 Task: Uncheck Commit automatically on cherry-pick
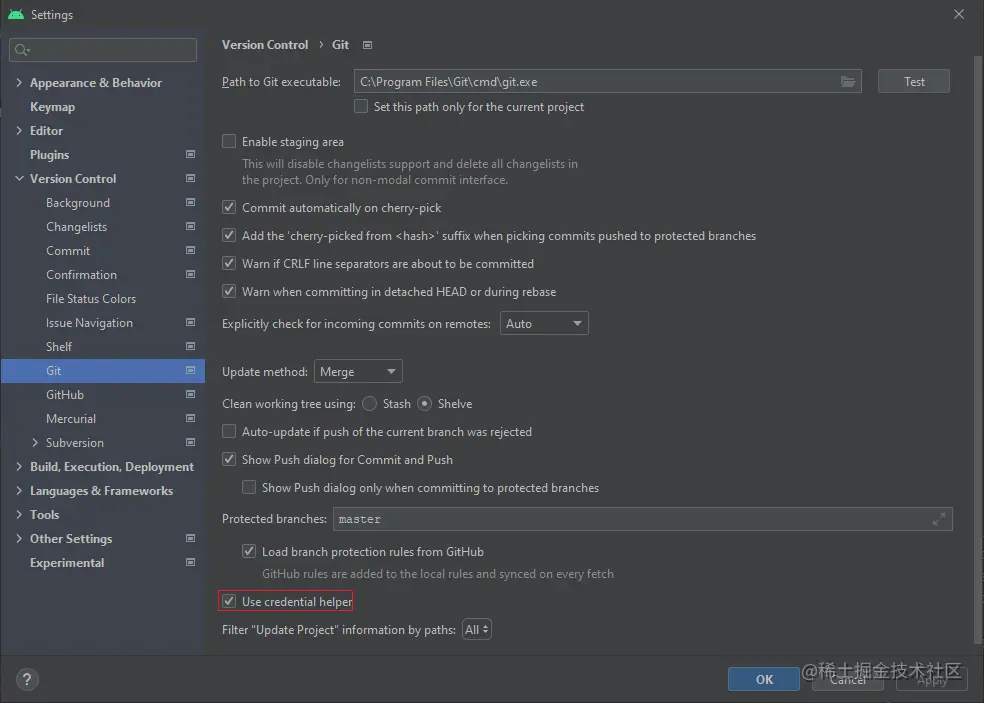click(229, 207)
